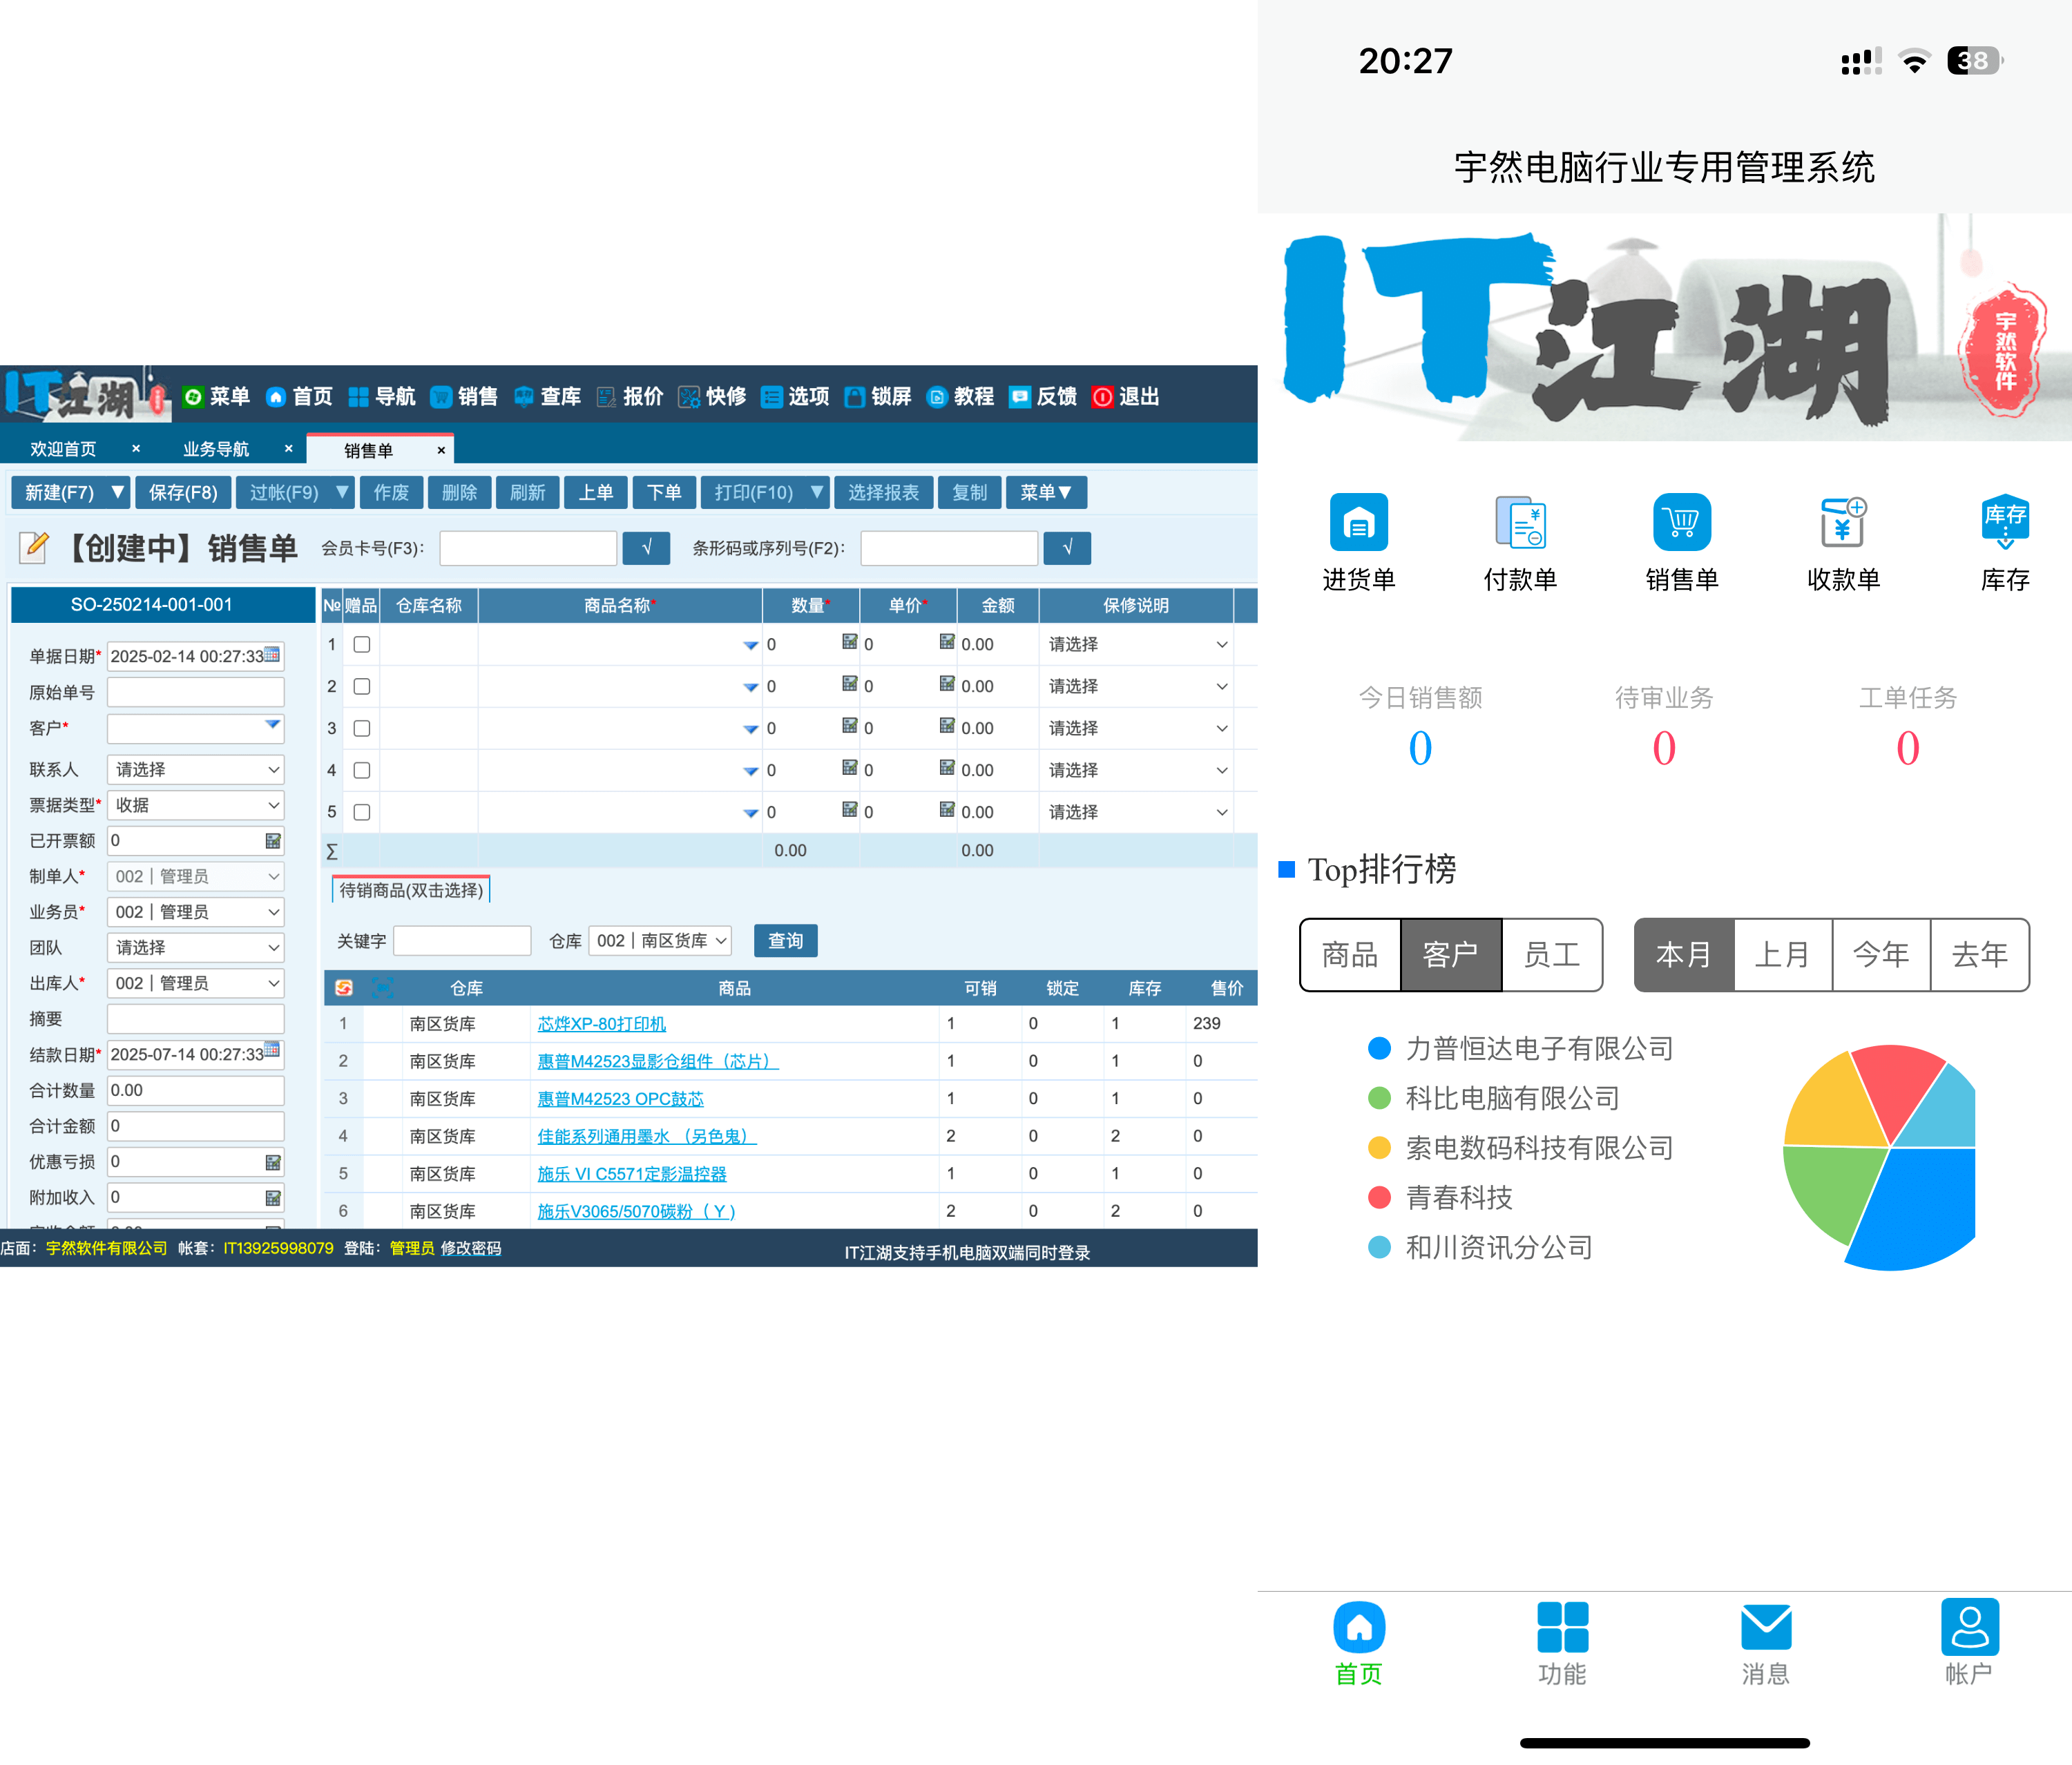The height and width of the screenshot is (1765, 2072).
Task: Expand the 票据类型 dropdown showing 收据
Action: (196, 806)
